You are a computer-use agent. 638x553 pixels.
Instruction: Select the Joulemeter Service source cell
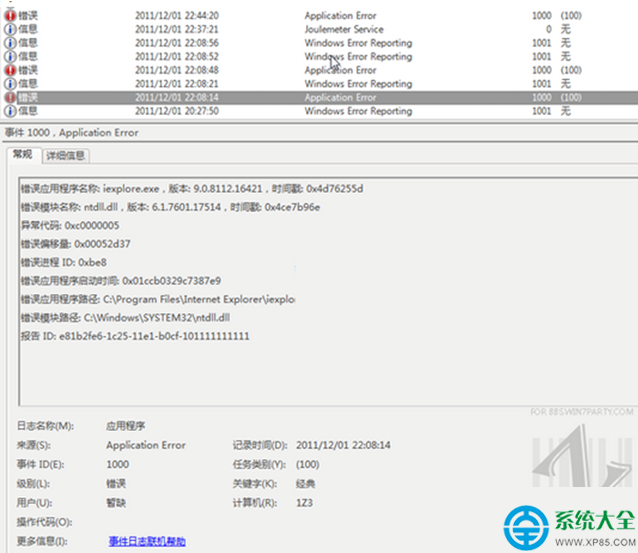click(344, 29)
